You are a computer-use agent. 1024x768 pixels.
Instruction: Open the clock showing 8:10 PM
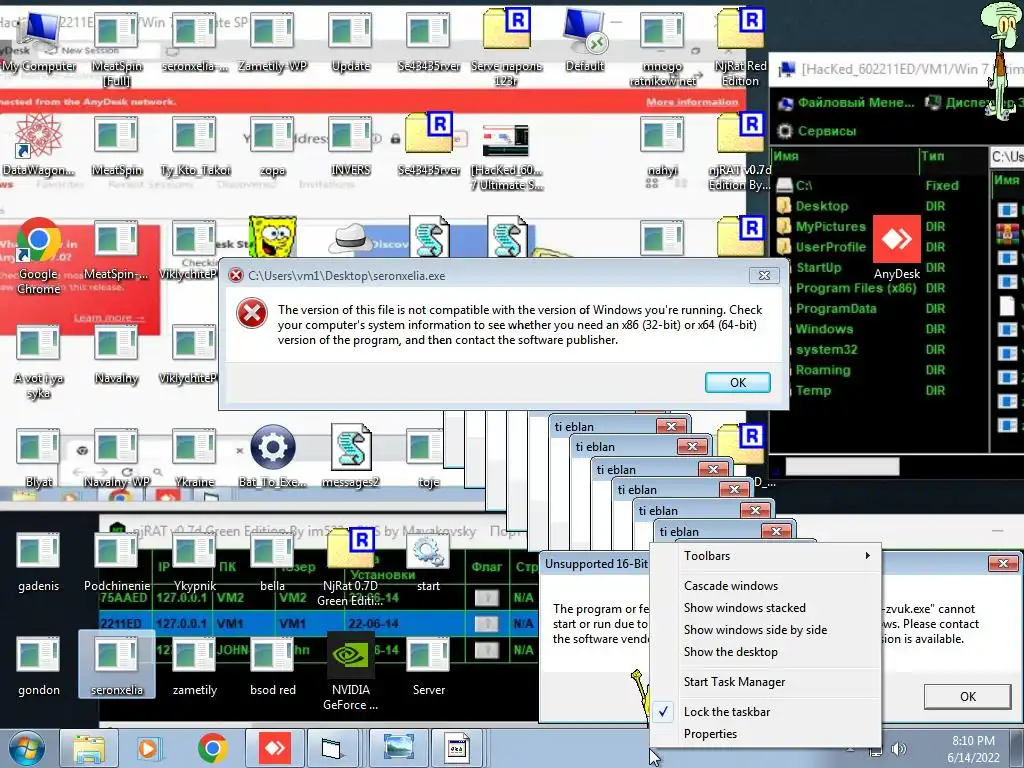(x=973, y=749)
